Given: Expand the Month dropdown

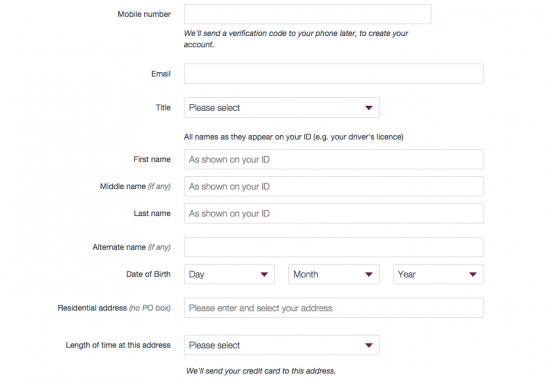Looking at the screenshot, I should point(334,274).
